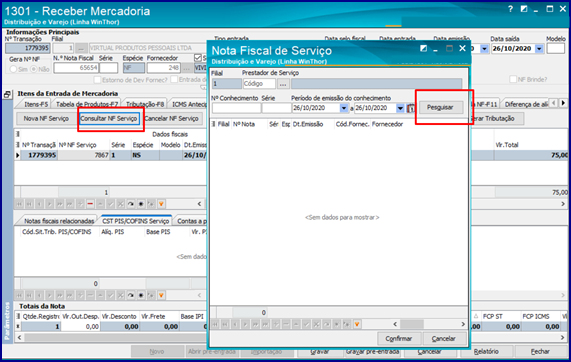Screen dimensions: 571x362
Task: Switch to the Notas fiscais relacionadas tab
Action: 59,221
